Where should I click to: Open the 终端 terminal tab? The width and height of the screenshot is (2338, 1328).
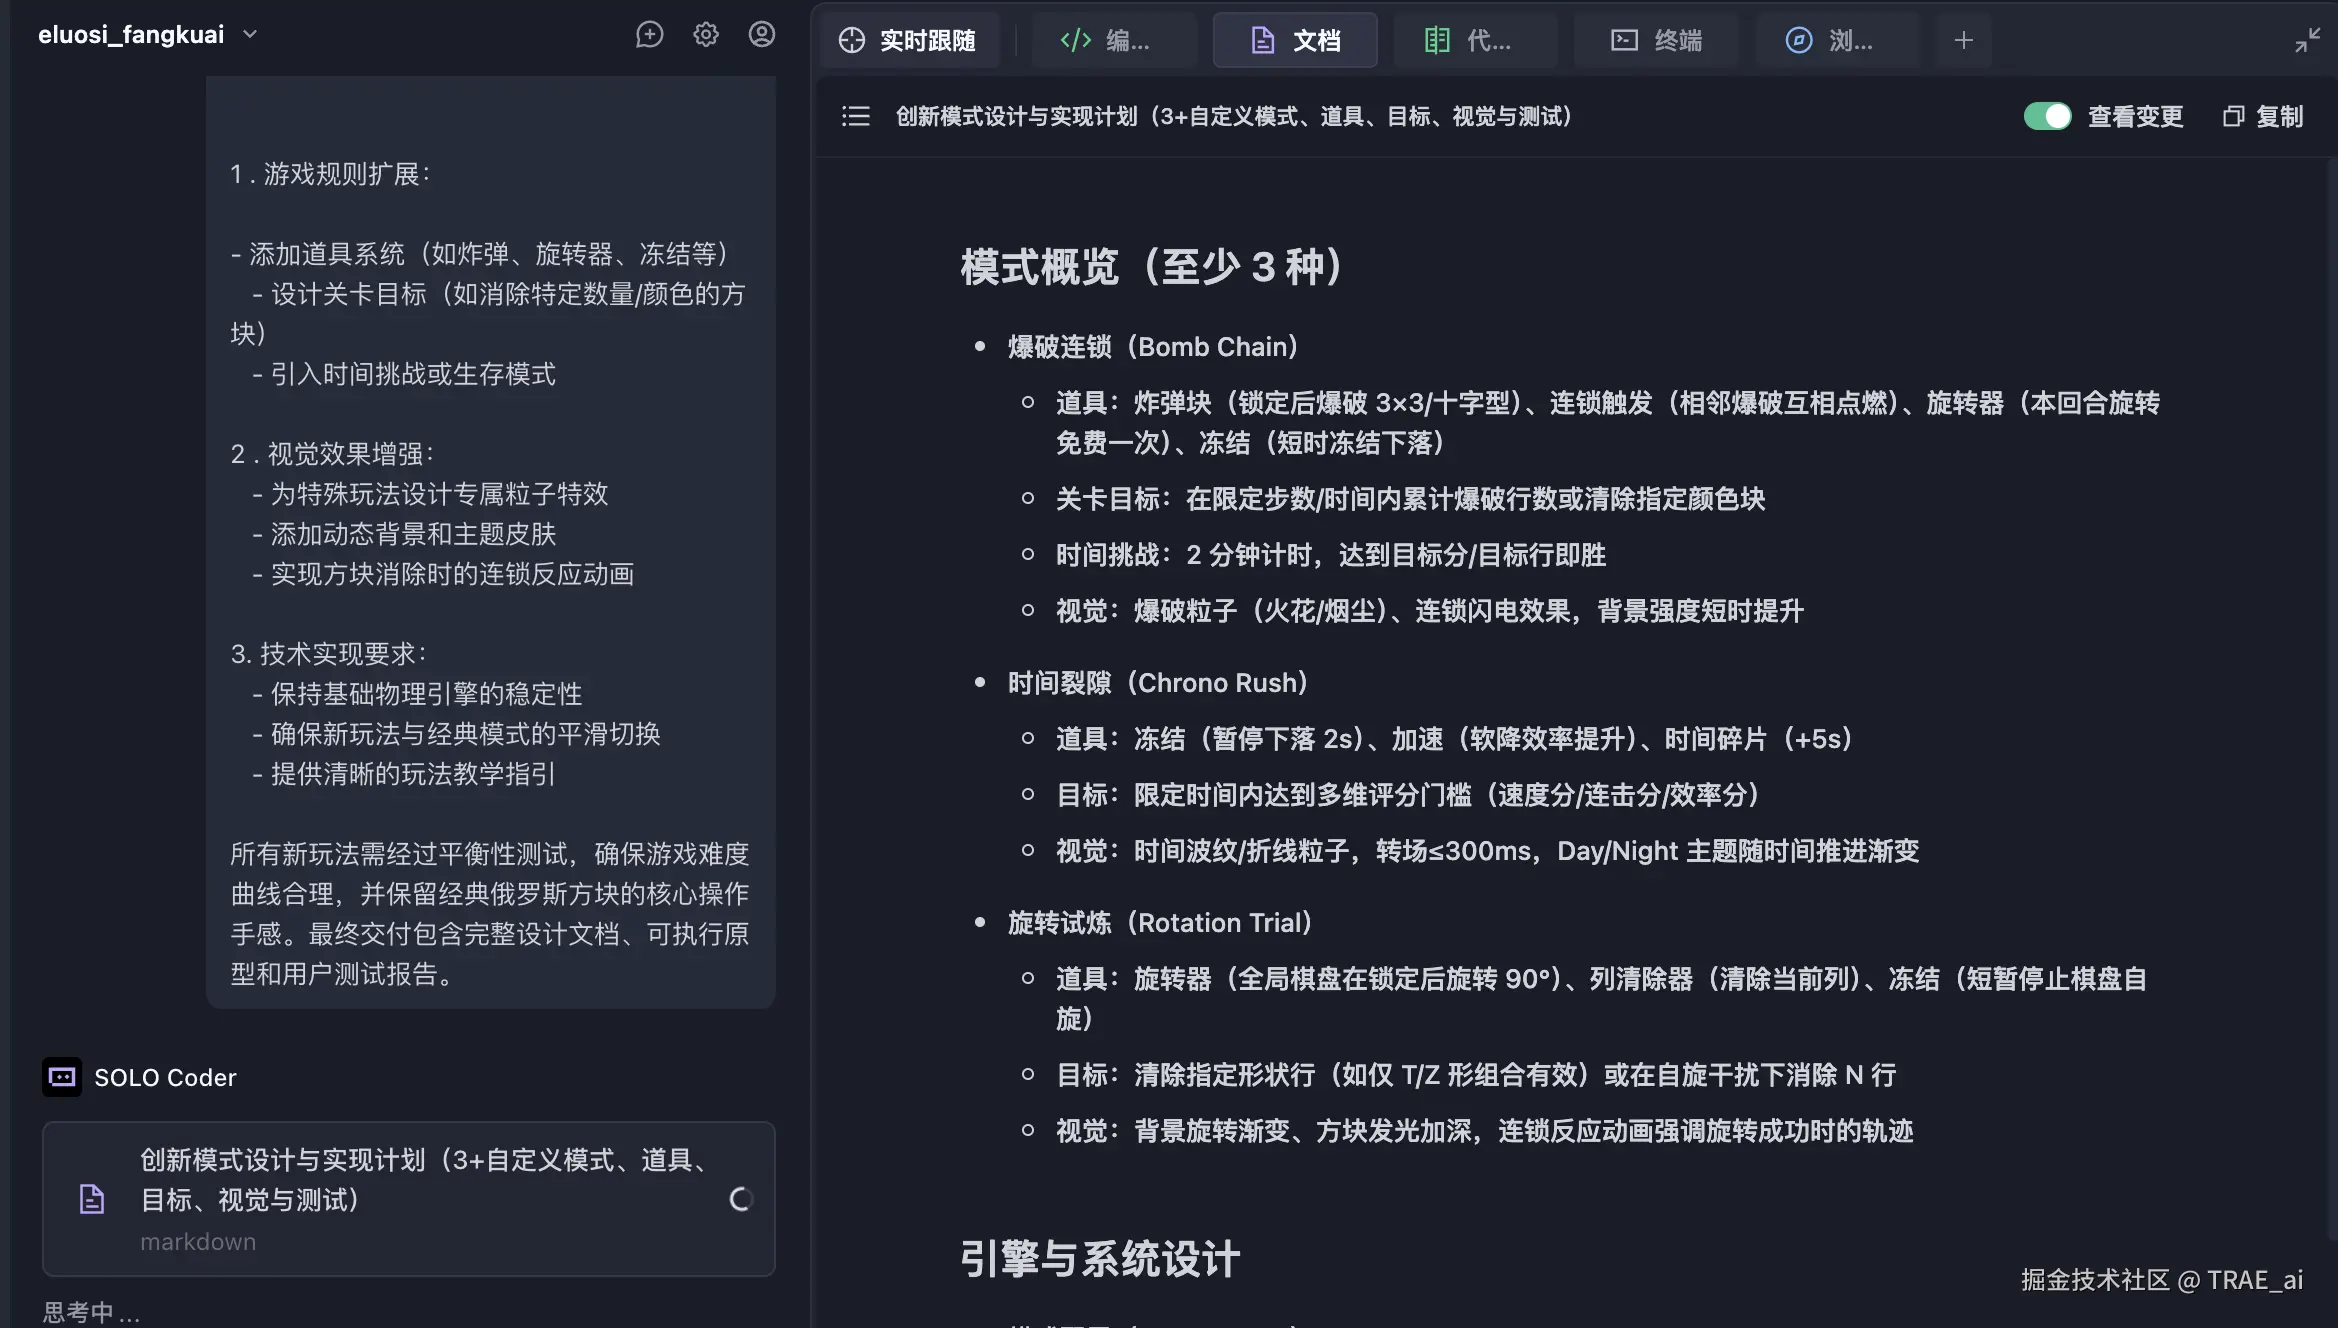click(1657, 40)
